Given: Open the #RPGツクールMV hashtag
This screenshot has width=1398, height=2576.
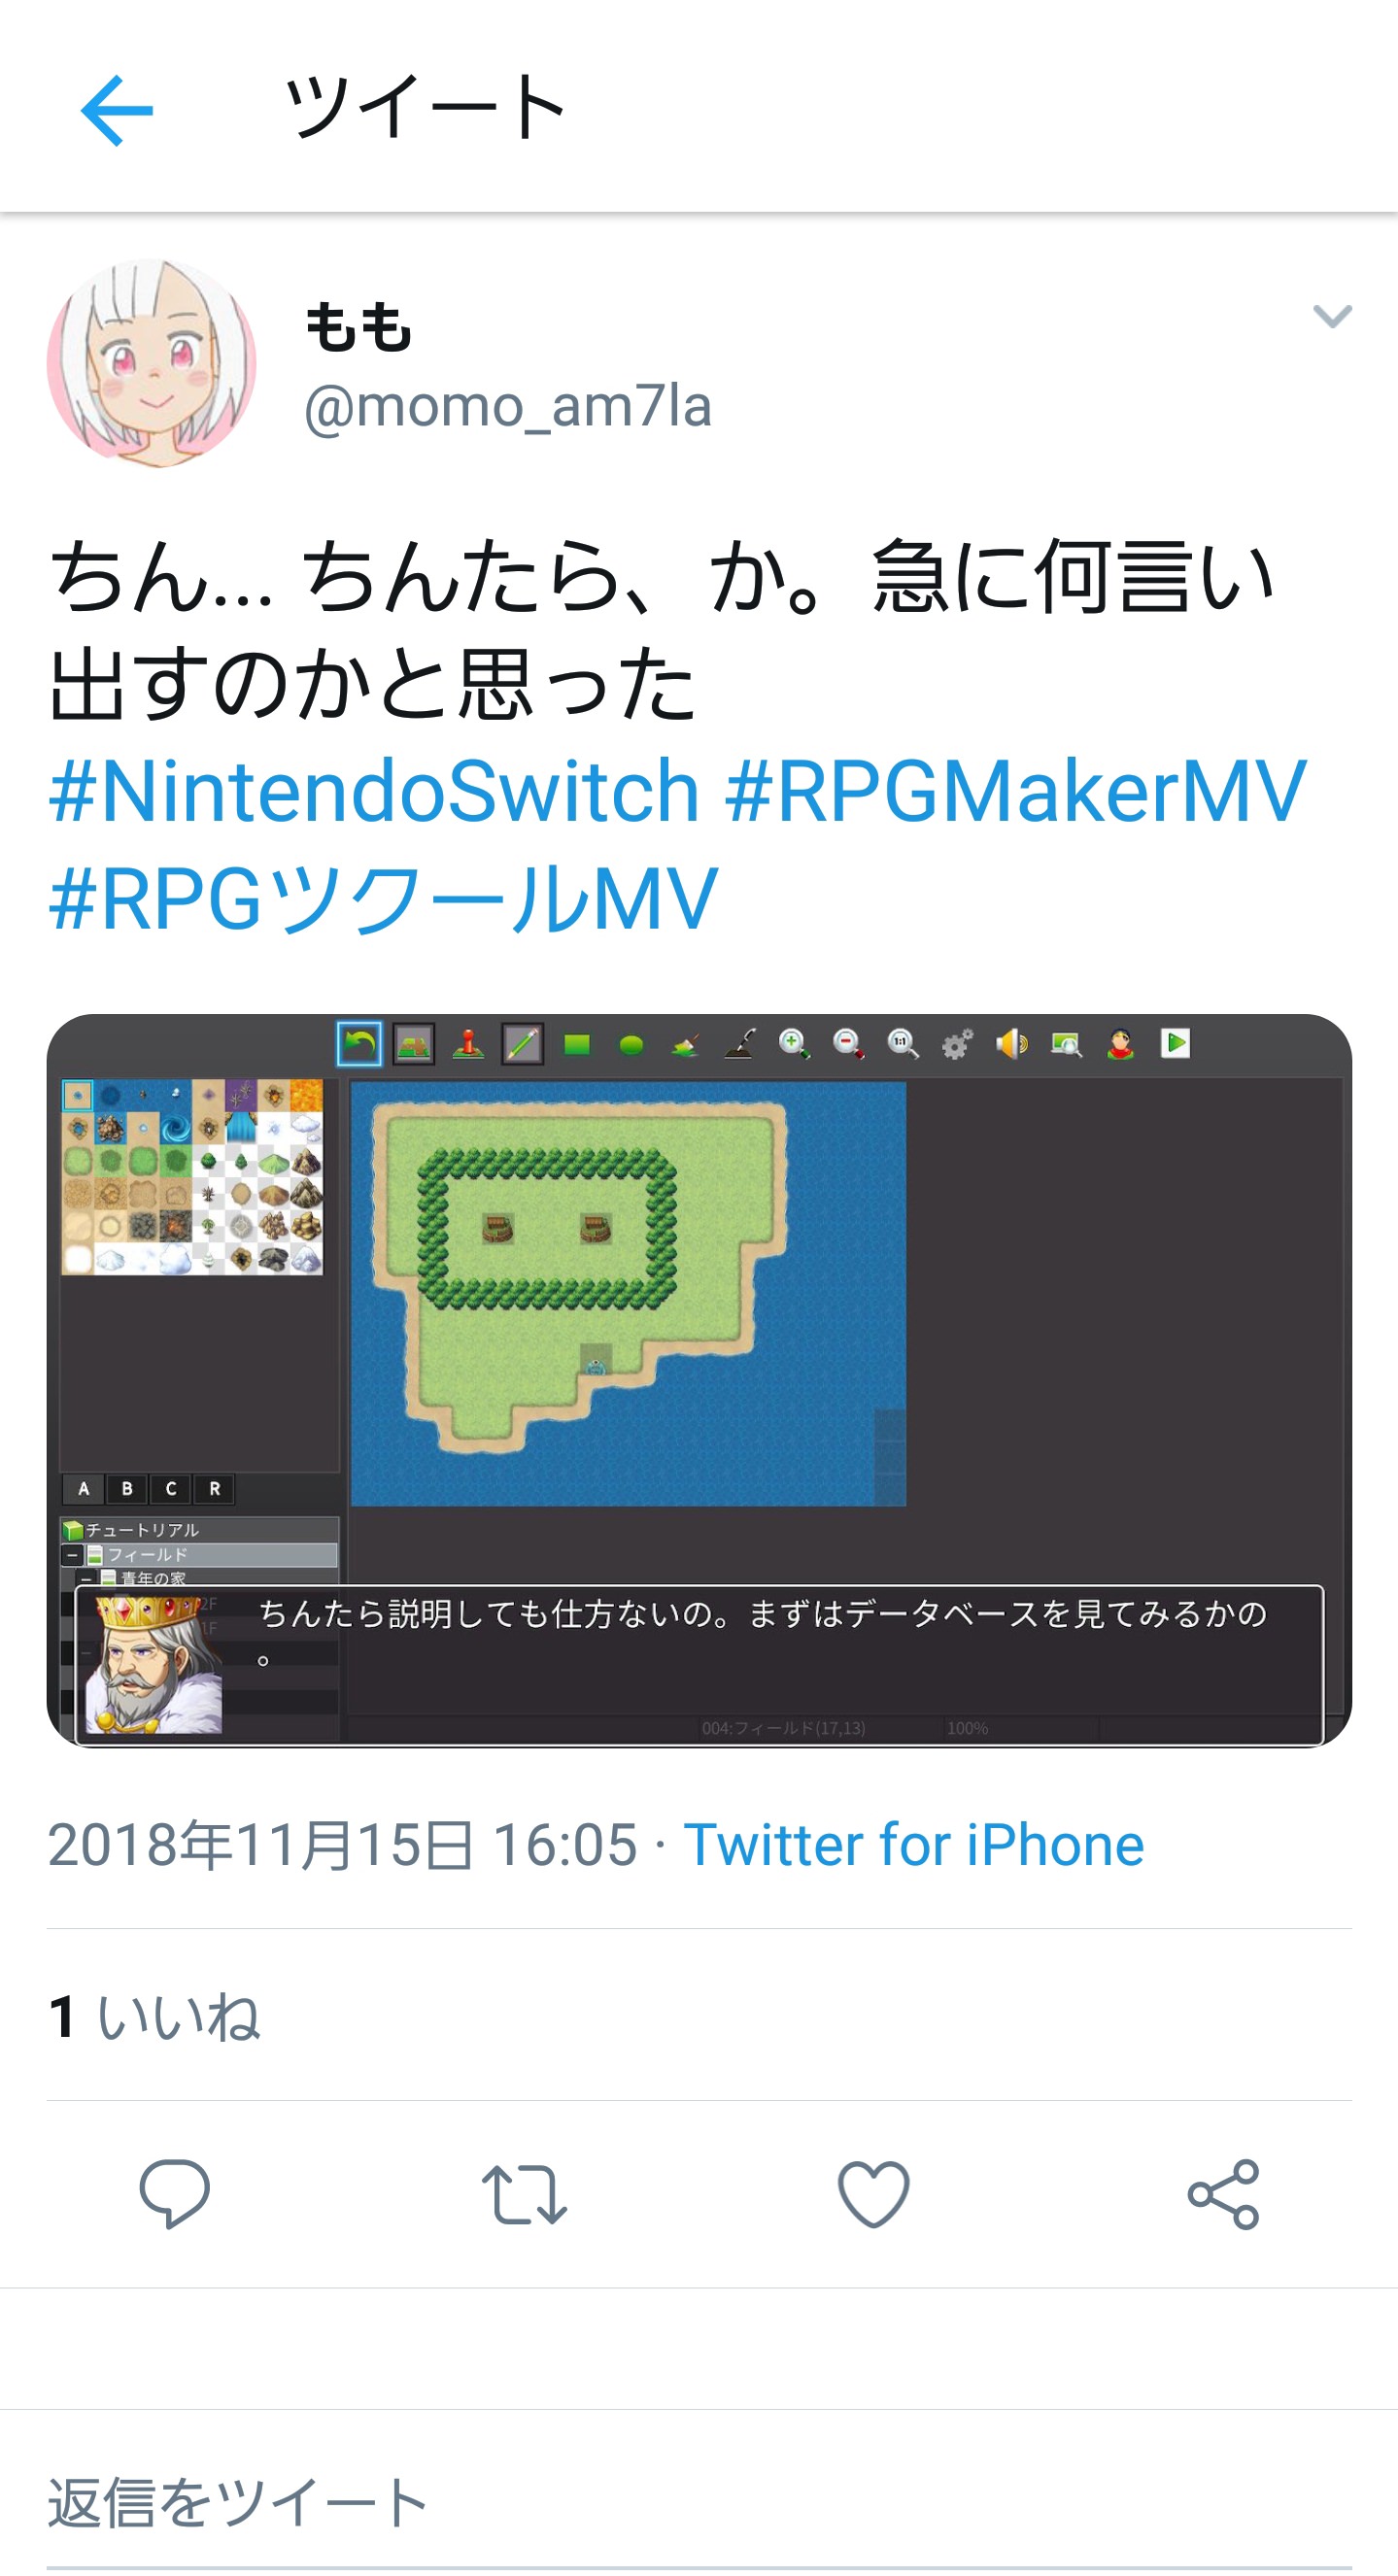Looking at the screenshot, I should (384, 898).
